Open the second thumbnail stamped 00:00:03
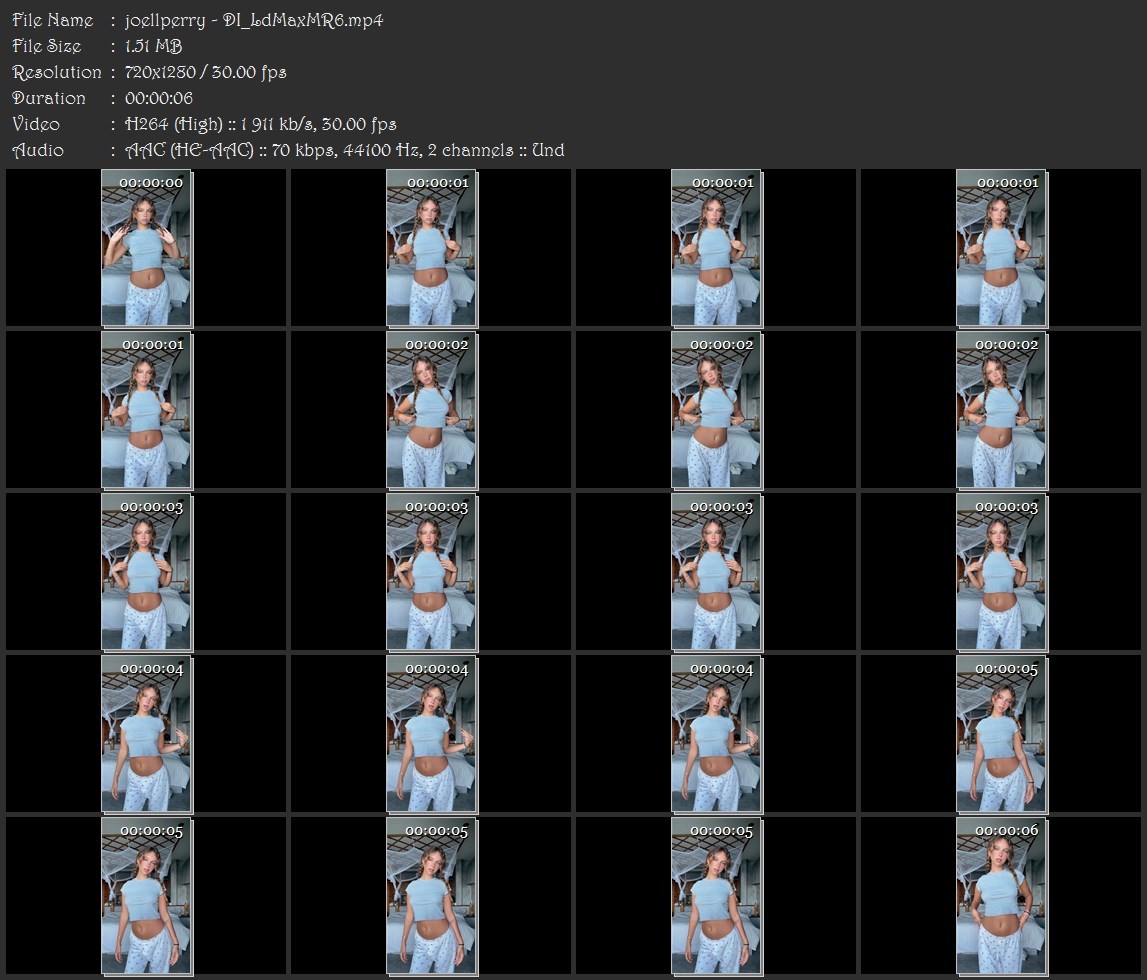The width and height of the screenshot is (1147, 980). [x=432, y=572]
